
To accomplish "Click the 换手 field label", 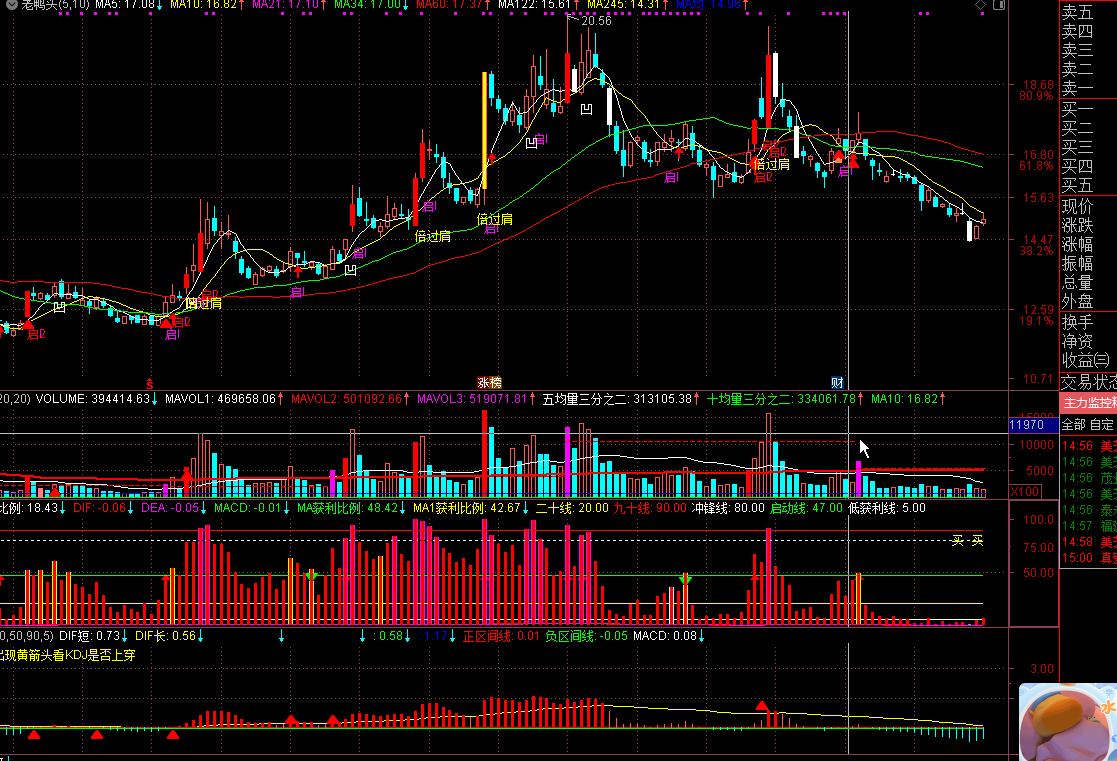I will (1077, 322).
